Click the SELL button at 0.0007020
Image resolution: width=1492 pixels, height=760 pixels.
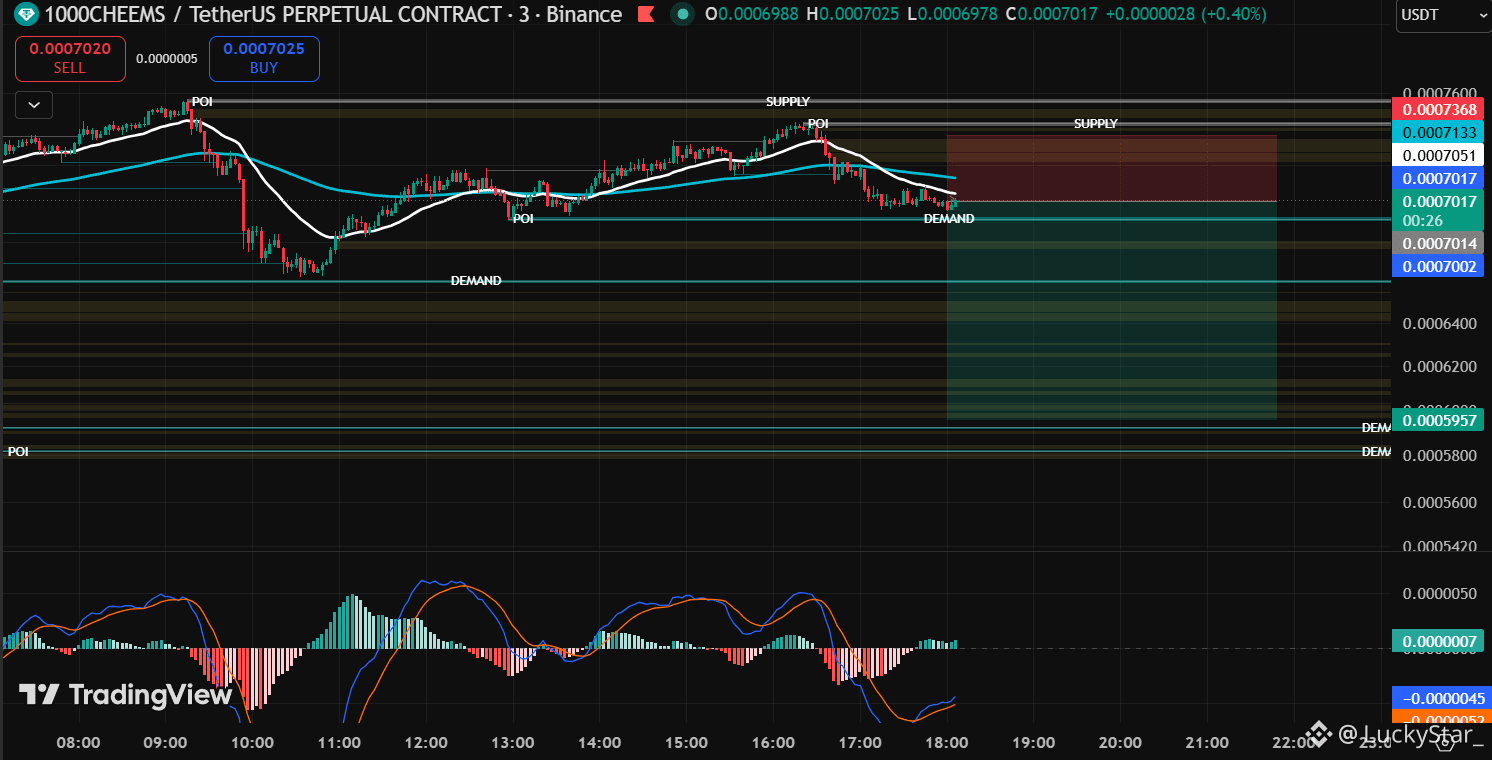70,58
